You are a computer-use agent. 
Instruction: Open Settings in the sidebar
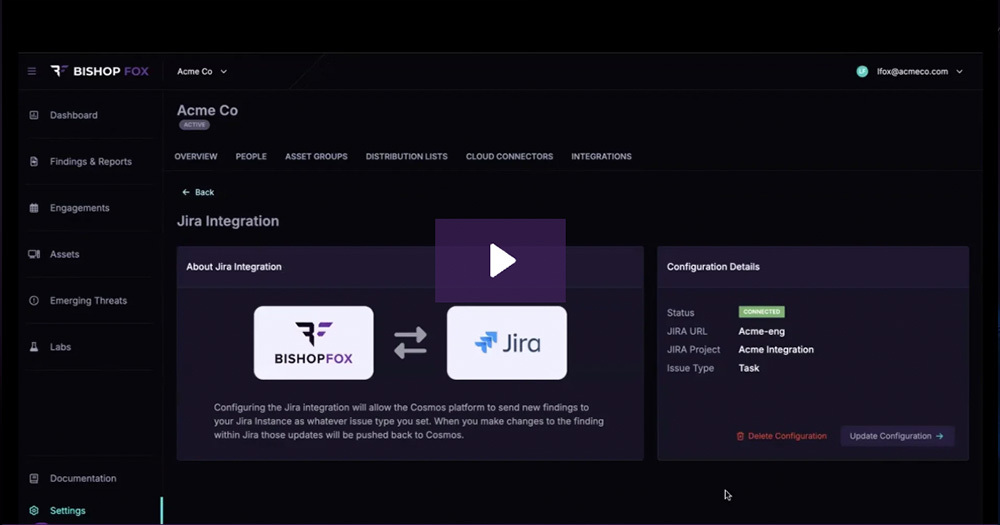pos(68,510)
